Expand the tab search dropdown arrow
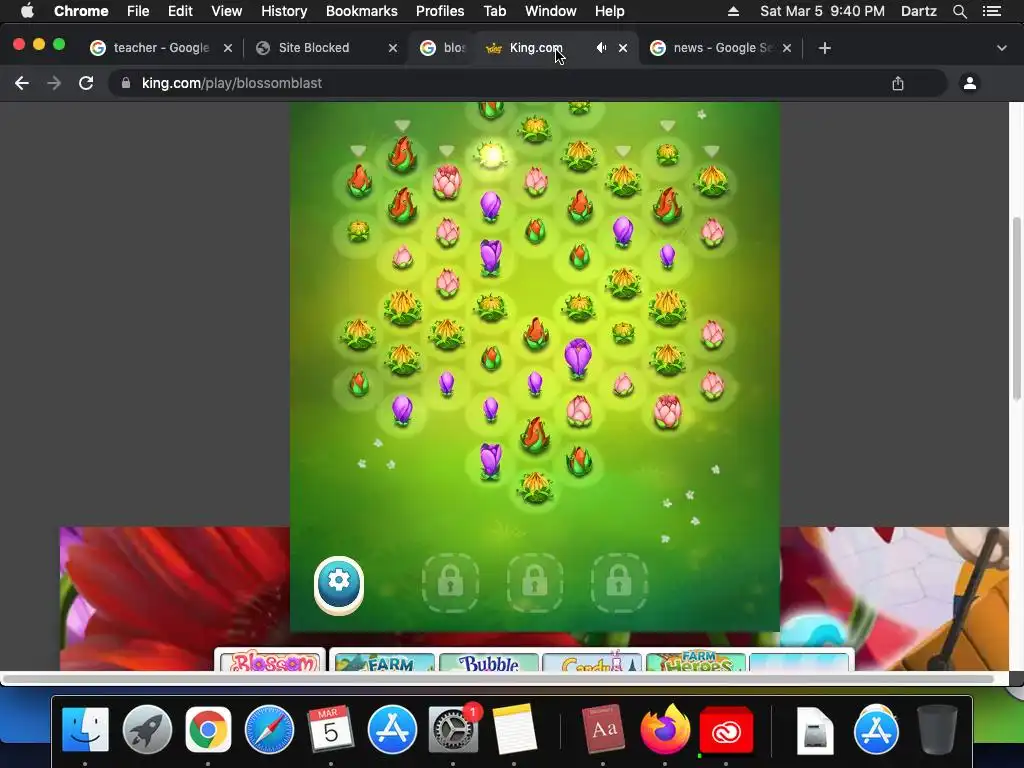The height and width of the screenshot is (768, 1024). pos(1002,48)
